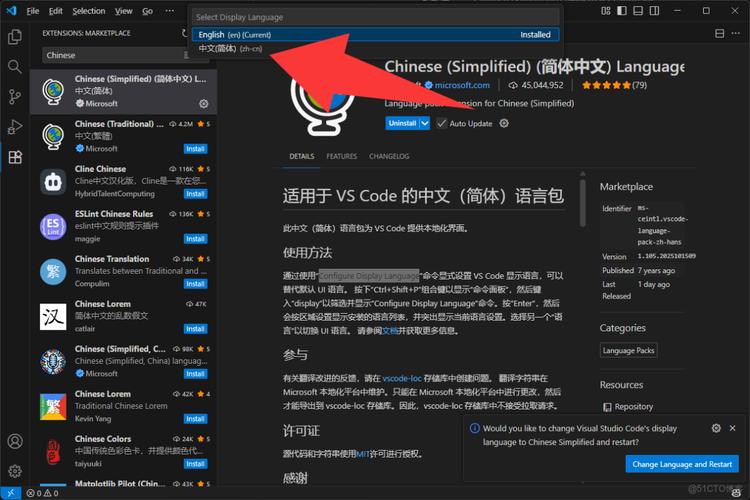Image resolution: width=750 pixels, height=500 pixels.
Task: Click the Select Display Language input box
Action: pyautogui.click(x=375, y=17)
